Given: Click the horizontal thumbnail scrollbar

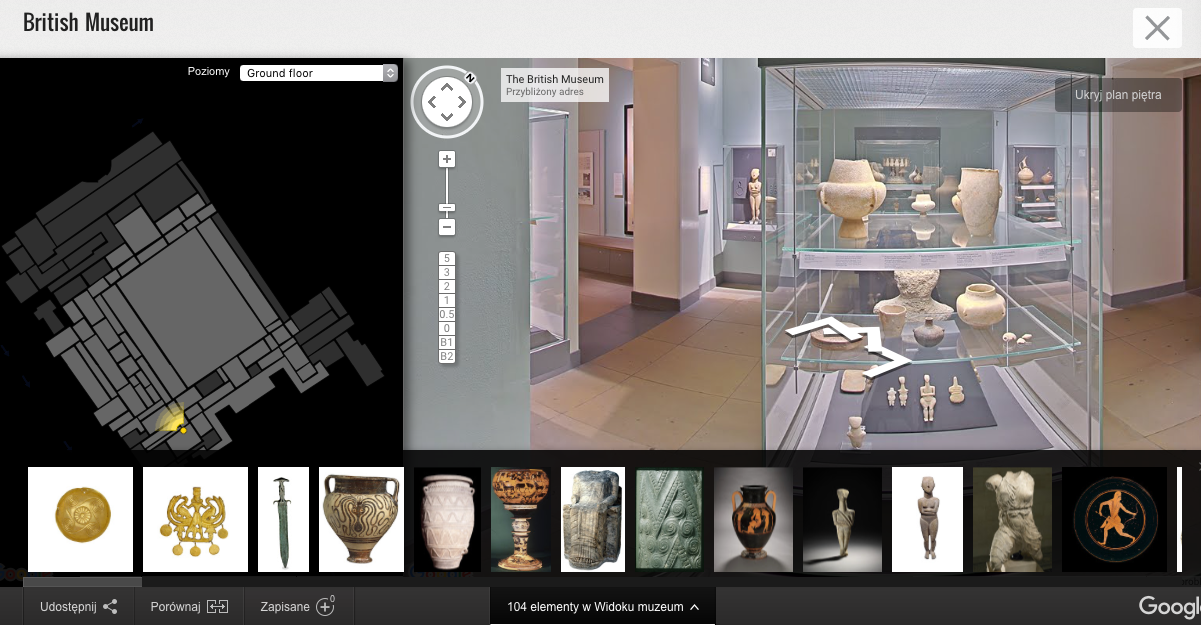Looking at the screenshot, I should [x=82, y=581].
